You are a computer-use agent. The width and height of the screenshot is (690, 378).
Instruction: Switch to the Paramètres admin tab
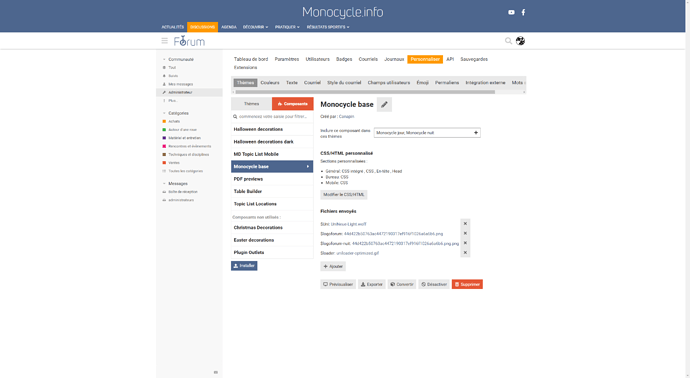(x=286, y=59)
